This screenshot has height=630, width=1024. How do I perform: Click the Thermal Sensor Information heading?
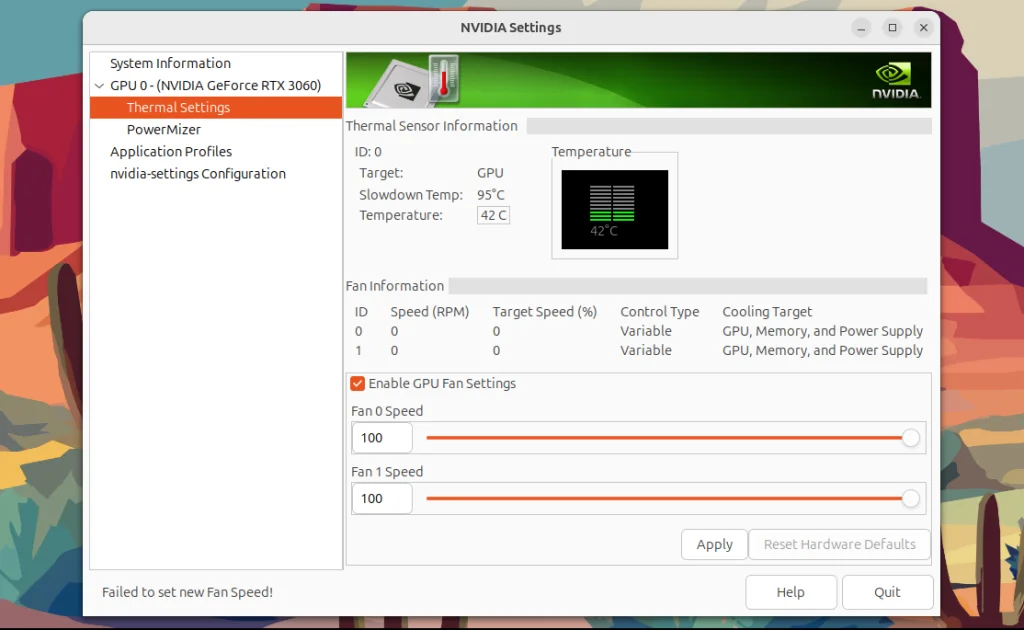[x=432, y=126]
